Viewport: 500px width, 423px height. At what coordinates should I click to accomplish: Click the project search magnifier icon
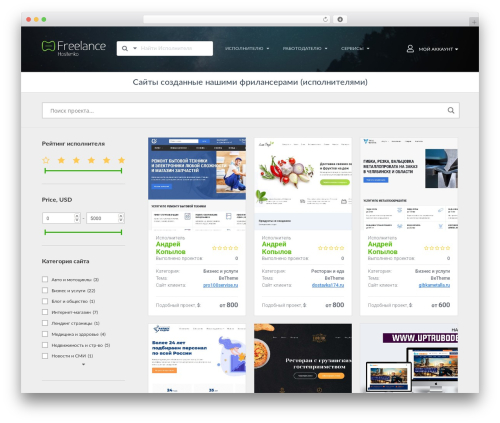(x=451, y=110)
